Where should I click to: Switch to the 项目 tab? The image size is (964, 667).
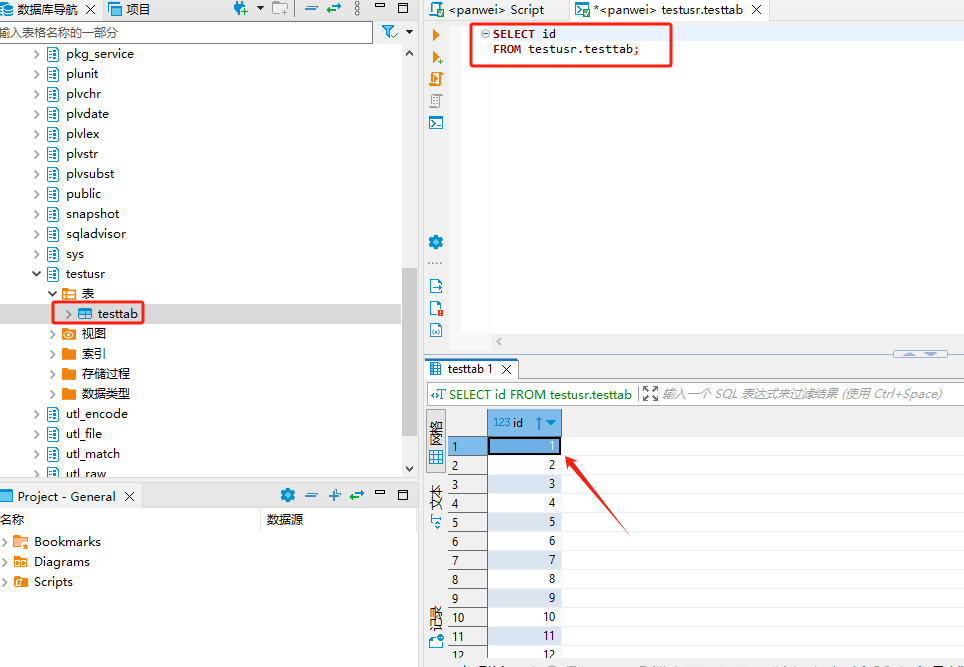pos(130,9)
